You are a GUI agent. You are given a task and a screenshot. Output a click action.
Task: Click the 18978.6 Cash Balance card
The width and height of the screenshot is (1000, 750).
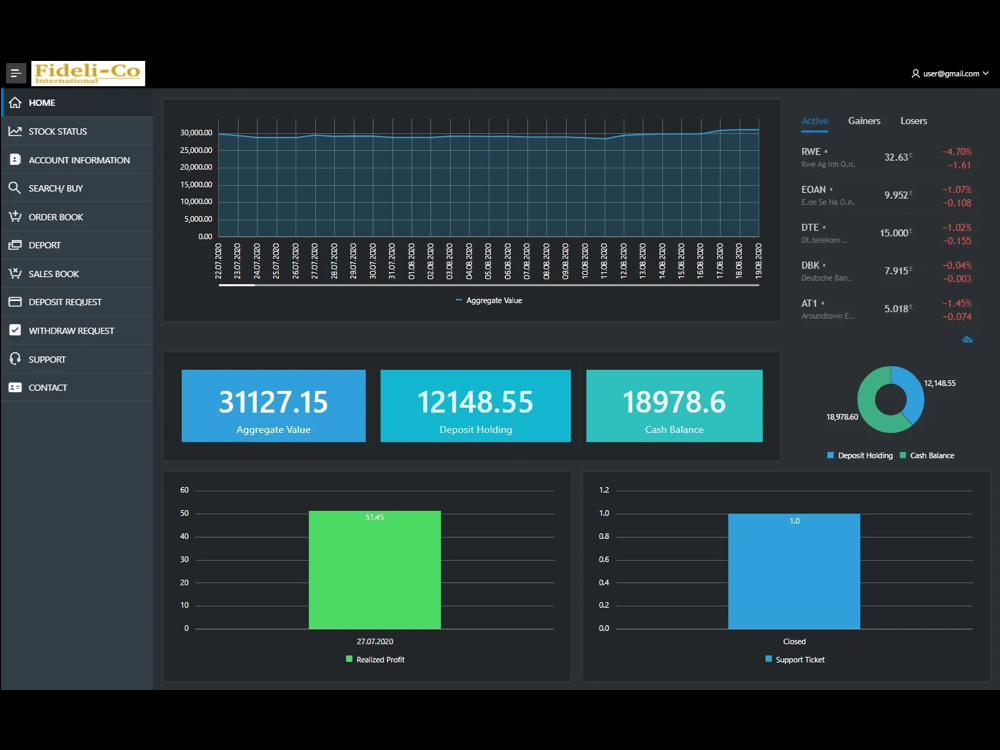tap(674, 406)
